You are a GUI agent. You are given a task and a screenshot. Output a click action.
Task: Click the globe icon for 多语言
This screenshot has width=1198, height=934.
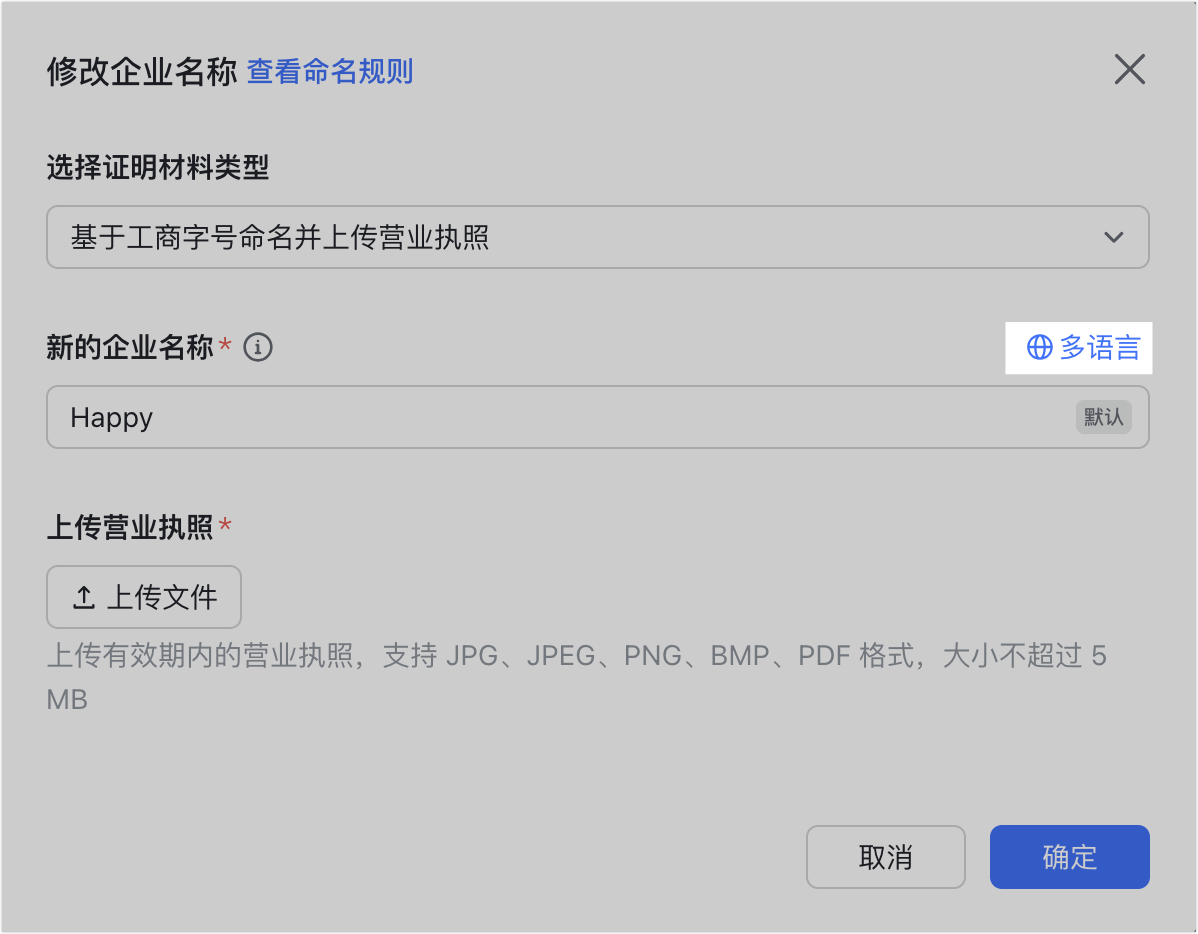(1039, 347)
